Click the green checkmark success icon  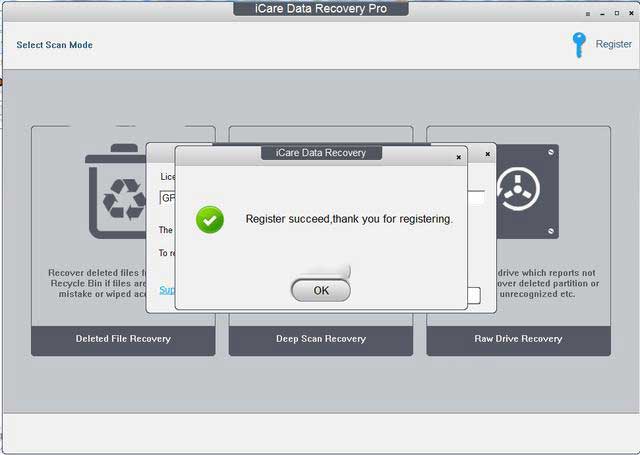tap(210, 219)
